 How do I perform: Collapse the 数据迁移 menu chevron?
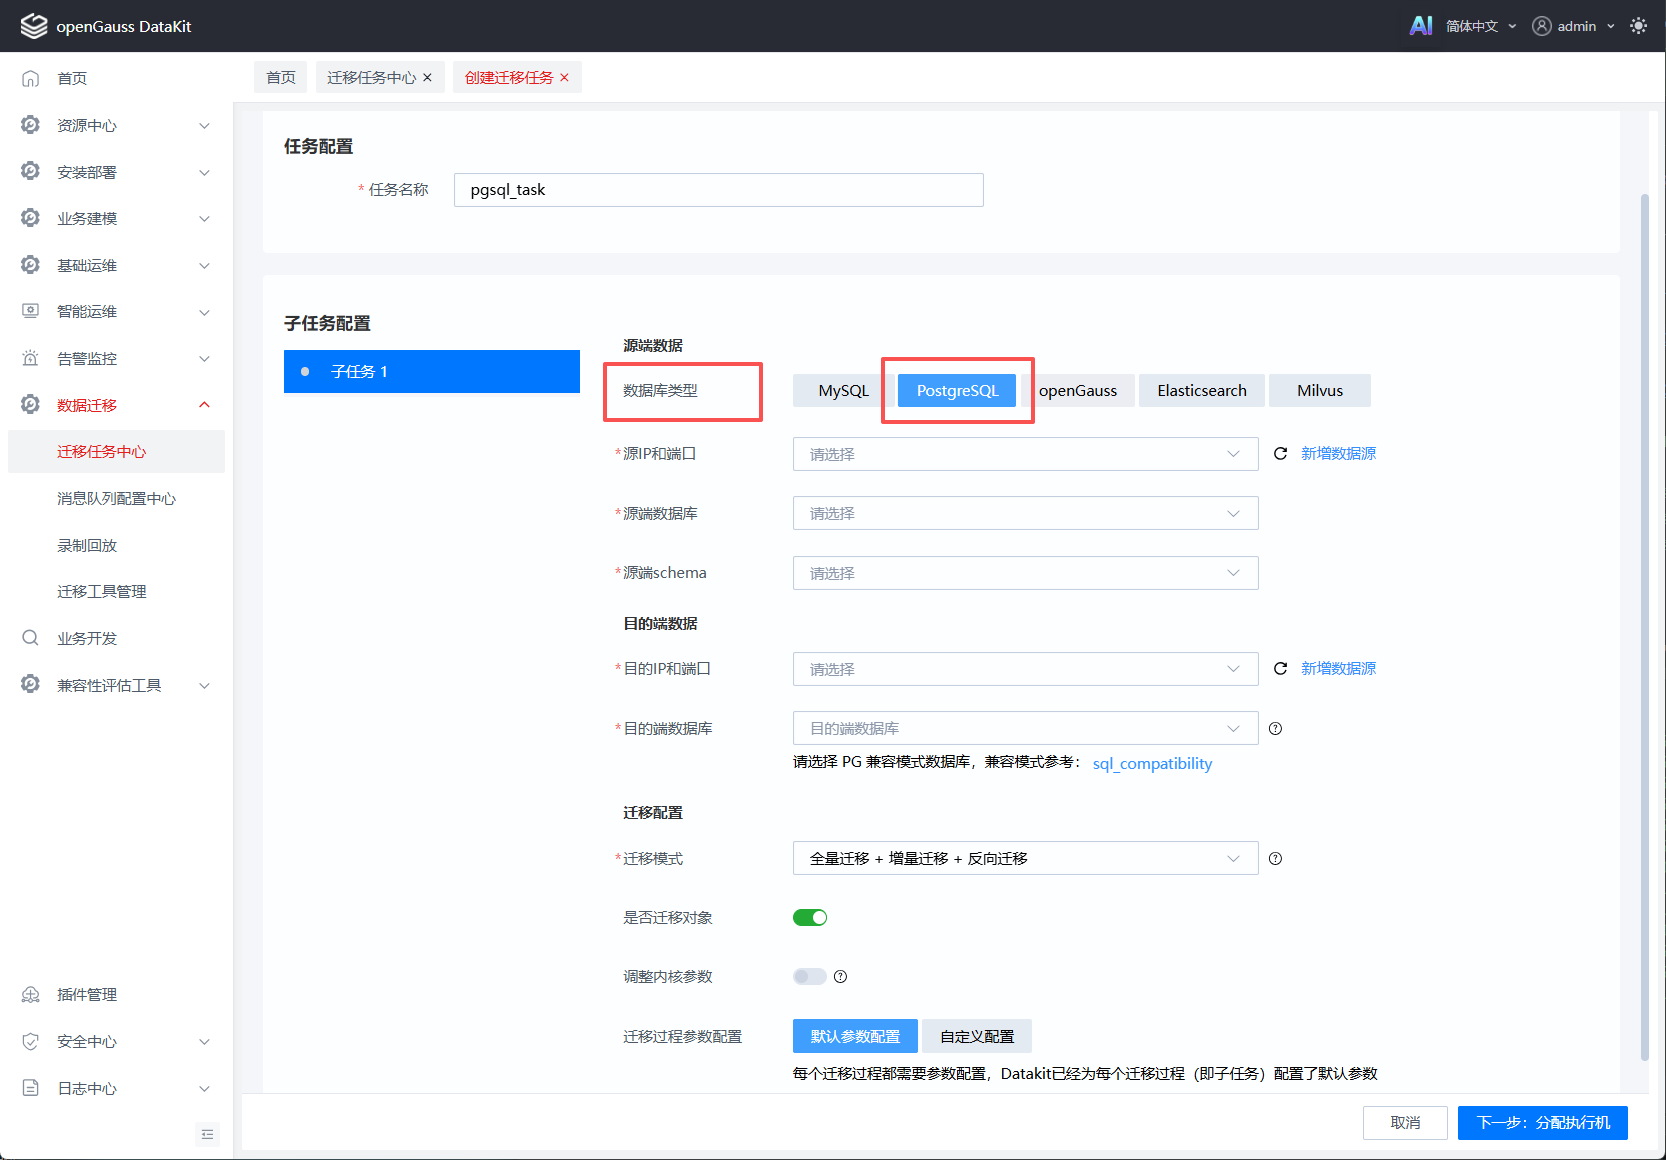coord(204,405)
